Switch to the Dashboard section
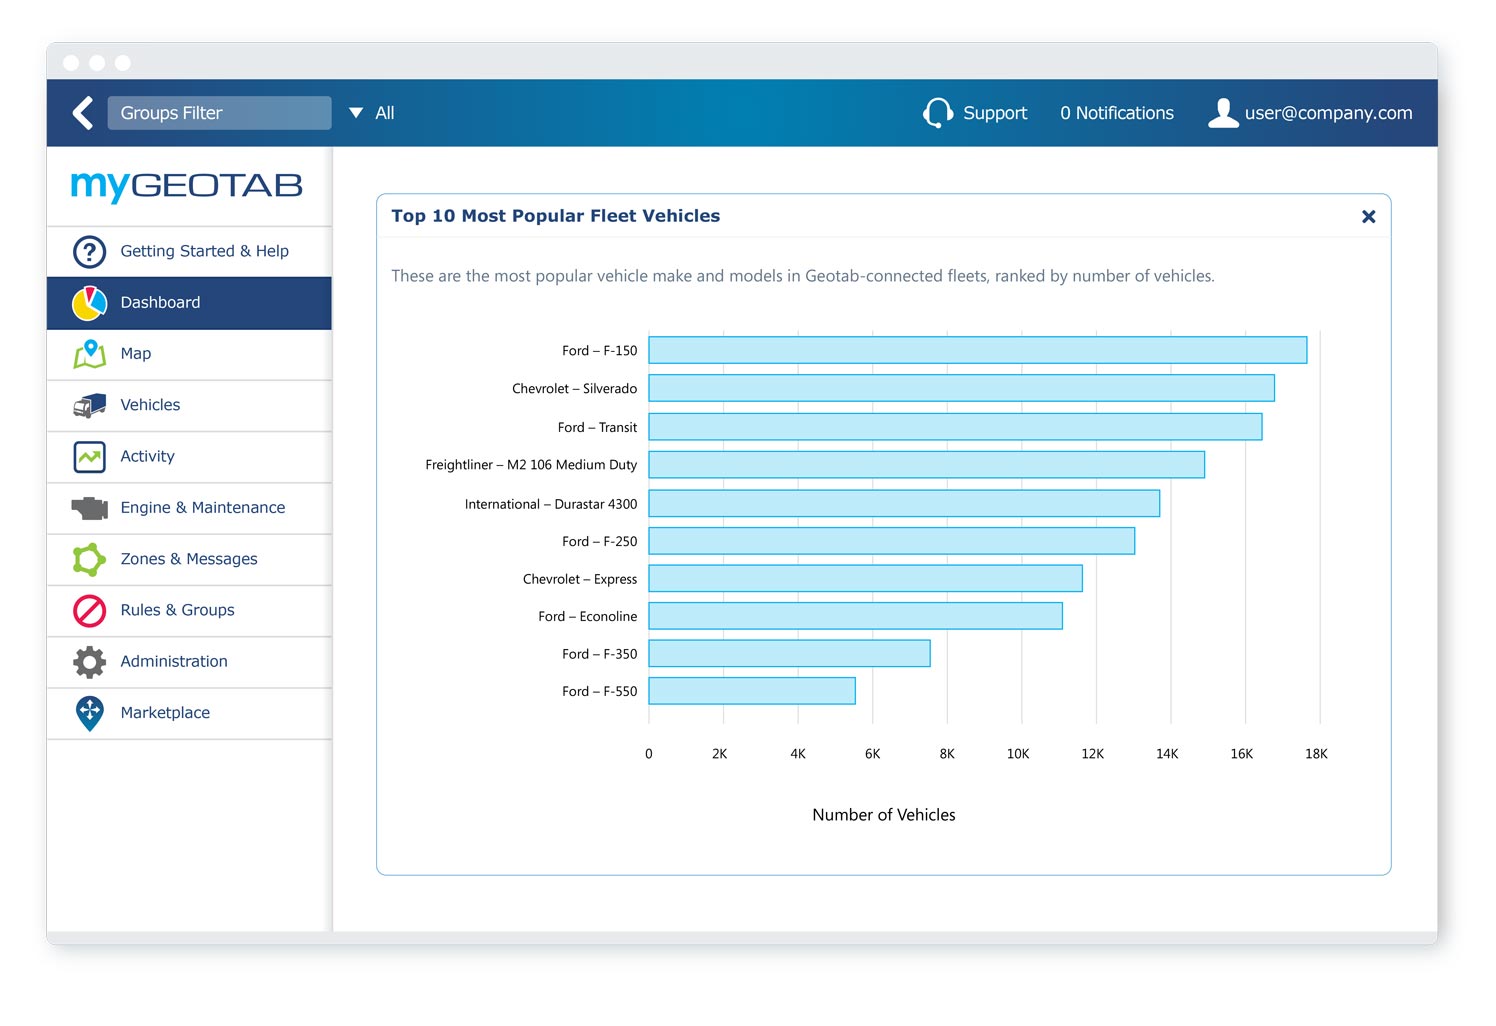 pyautogui.click(x=160, y=303)
